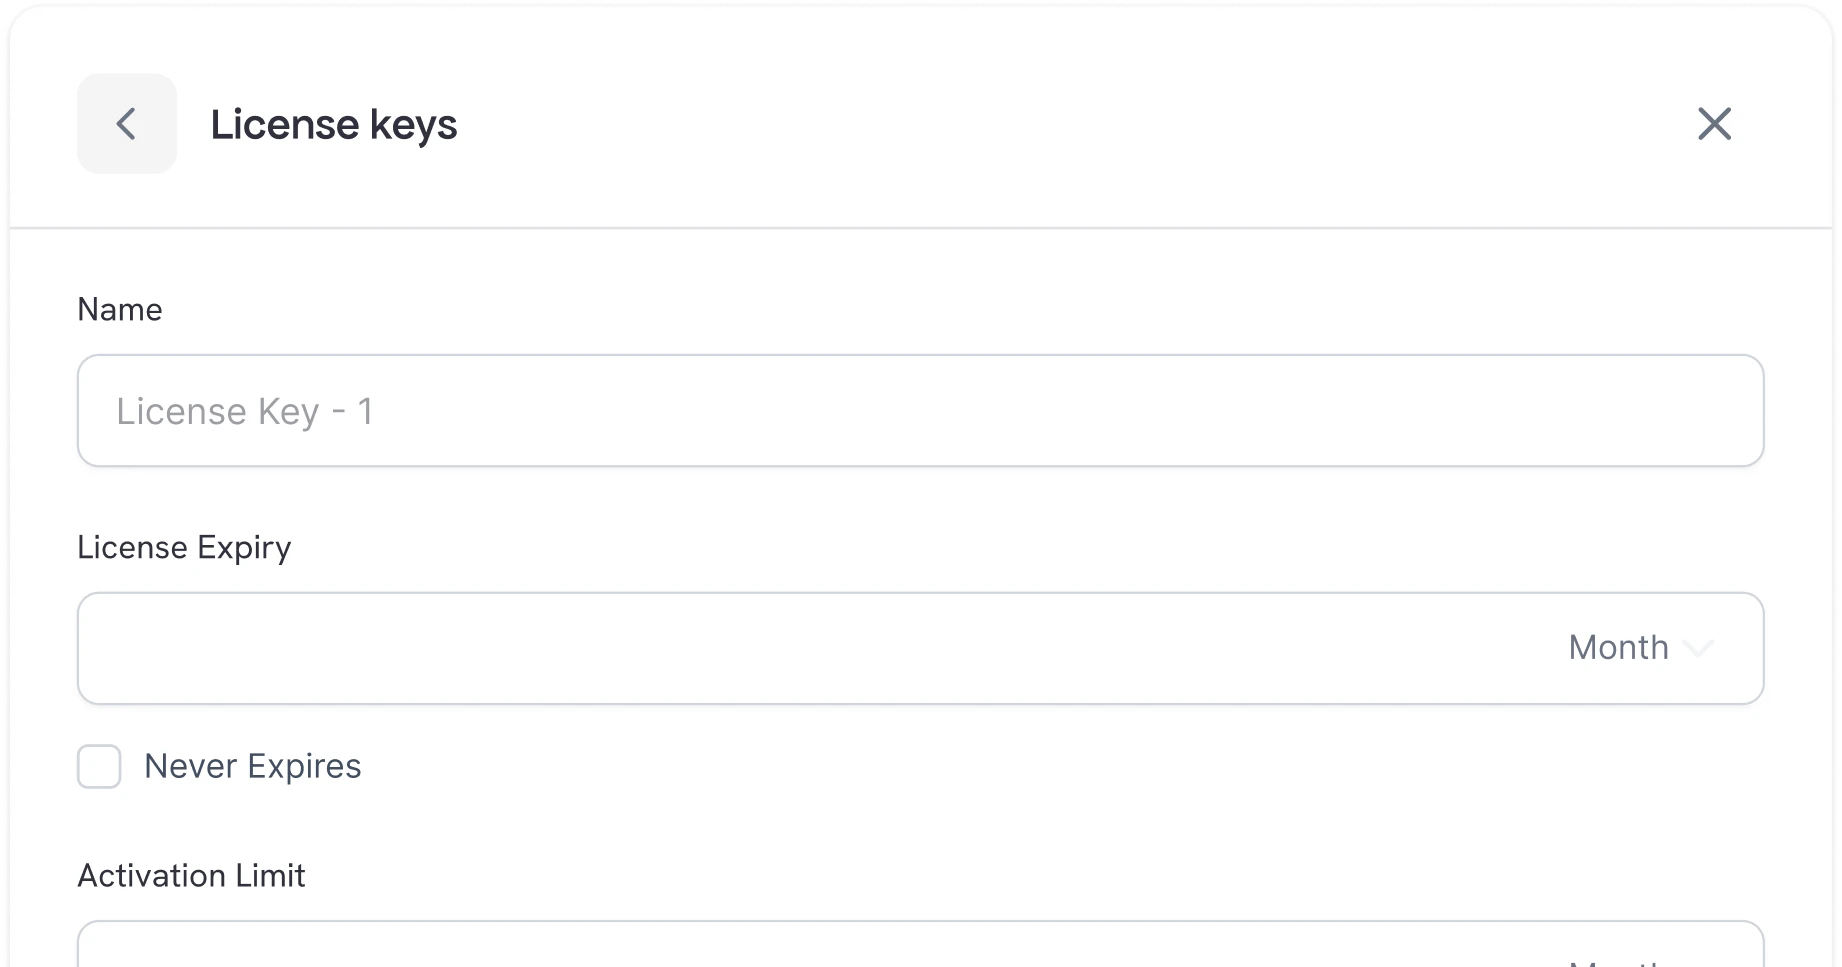The width and height of the screenshot is (1842, 967).
Task: Close the License keys dialog
Action: (x=1714, y=124)
